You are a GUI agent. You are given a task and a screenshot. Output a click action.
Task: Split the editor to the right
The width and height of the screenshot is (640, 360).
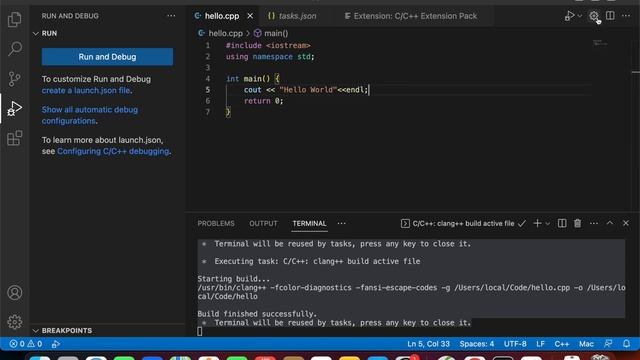pos(610,16)
